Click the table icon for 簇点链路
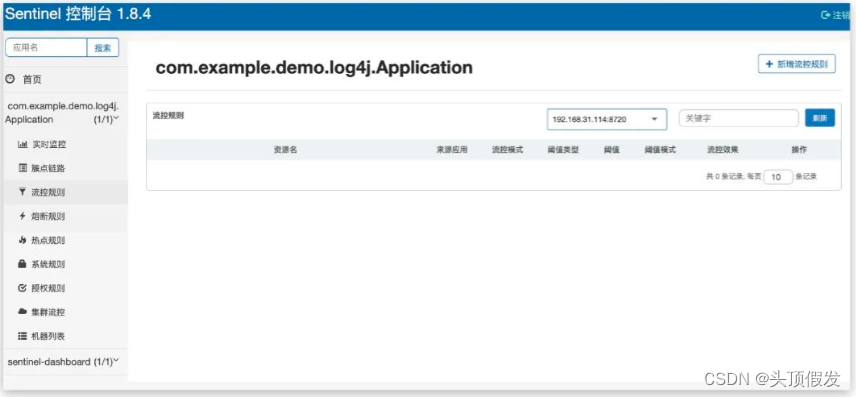 tap(22, 168)
